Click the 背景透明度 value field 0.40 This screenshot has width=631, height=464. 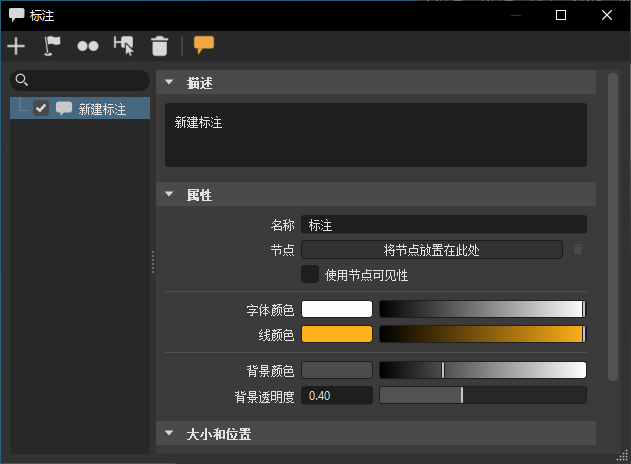[x=337, y=396]
